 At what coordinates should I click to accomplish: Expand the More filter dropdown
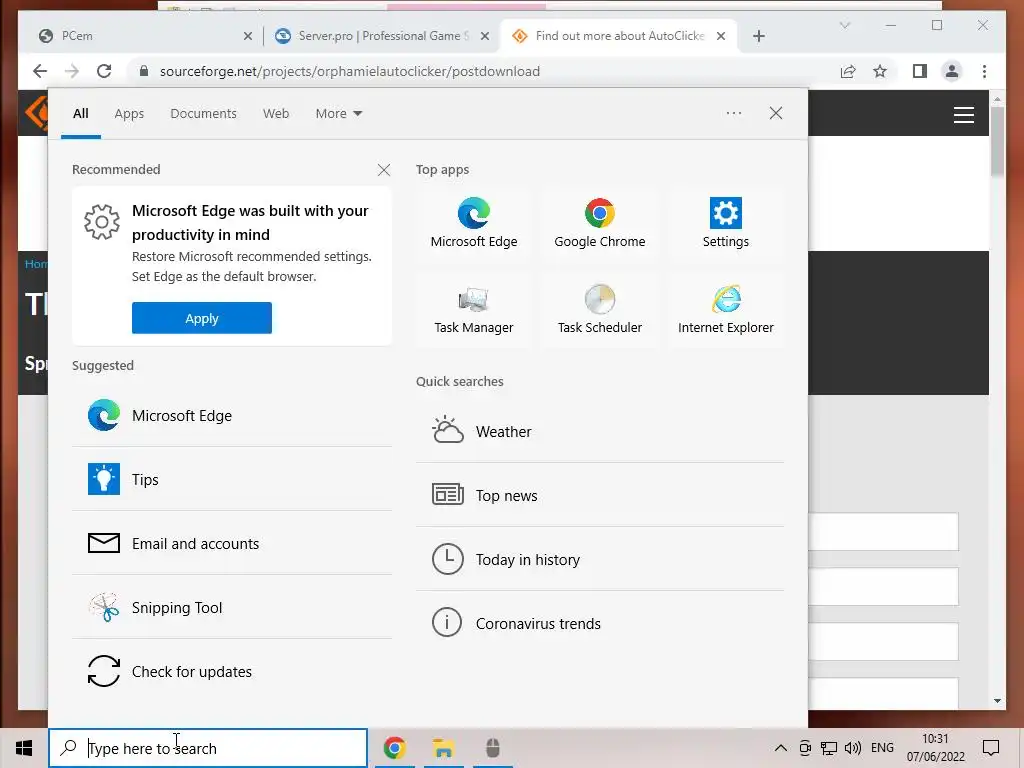click(338, 114)
